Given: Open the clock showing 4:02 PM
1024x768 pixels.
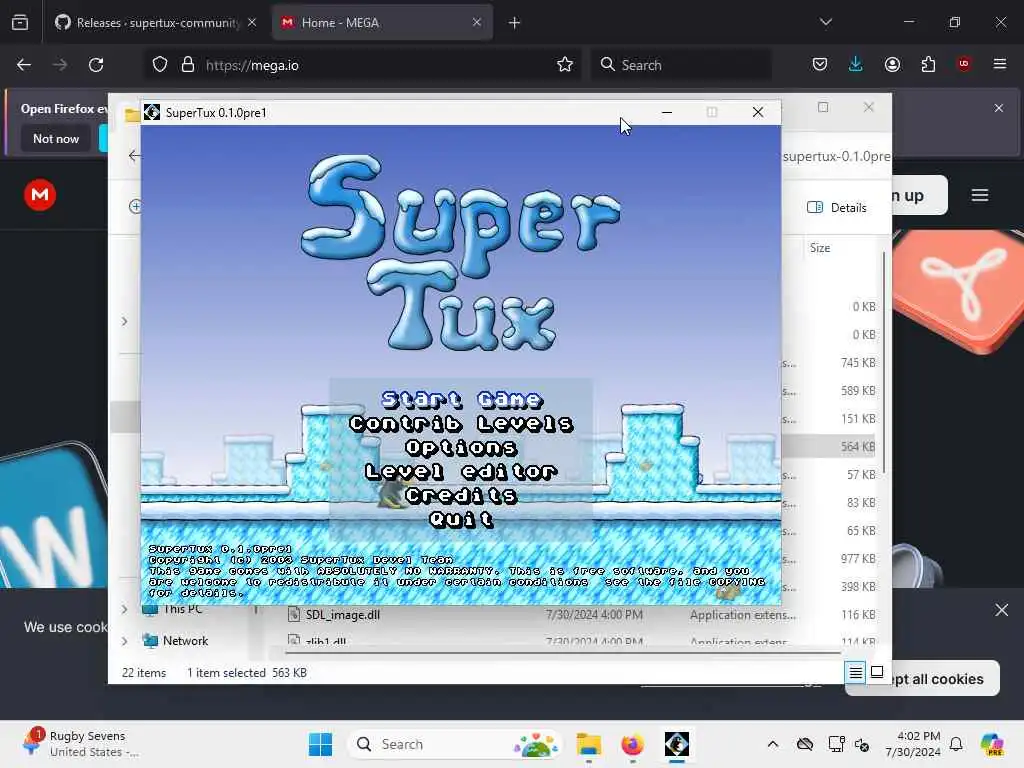Looking at the screenshot, I should (x=913, y=744).
